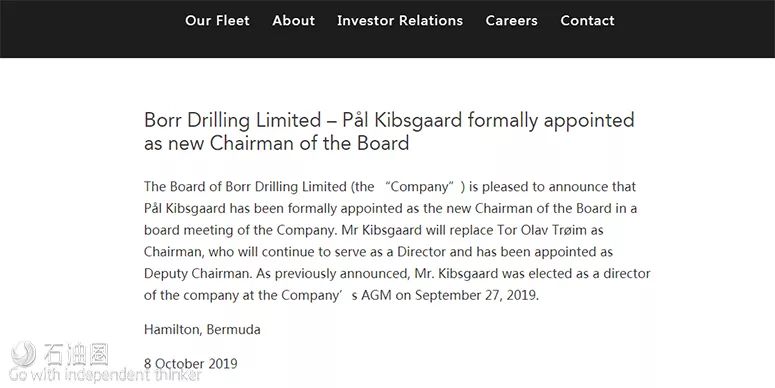This screenshot has height=388, width=775.
Task: Click the 'Hamilton, Bermuda' location text
Action: tap(202, 330)
